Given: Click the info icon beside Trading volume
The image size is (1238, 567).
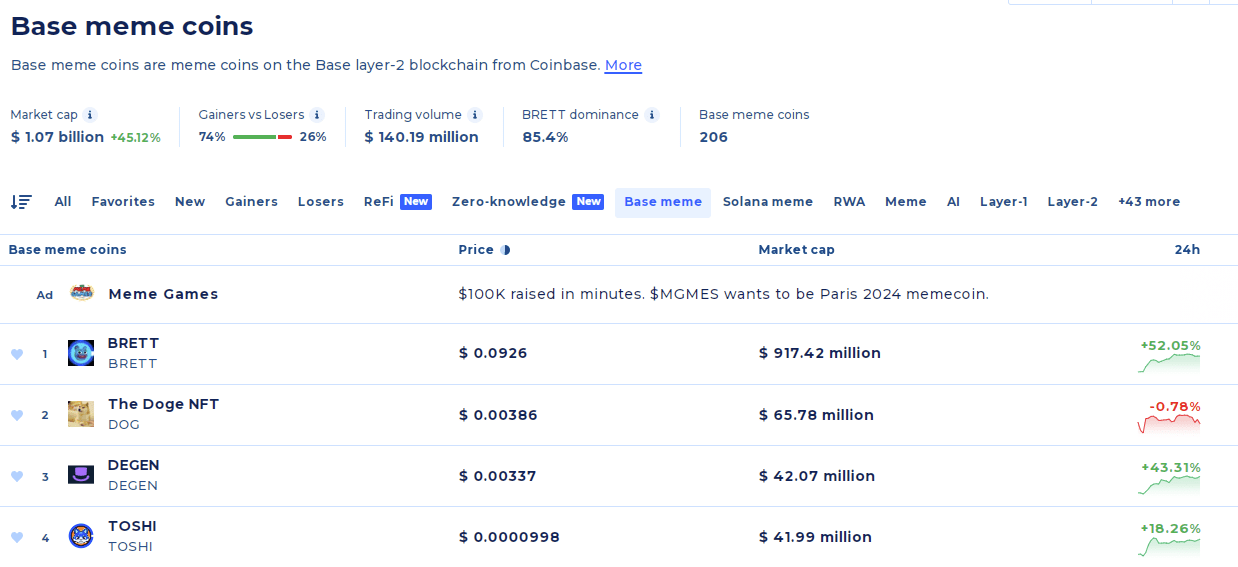Looking at the screenshot, I should 475,115.
